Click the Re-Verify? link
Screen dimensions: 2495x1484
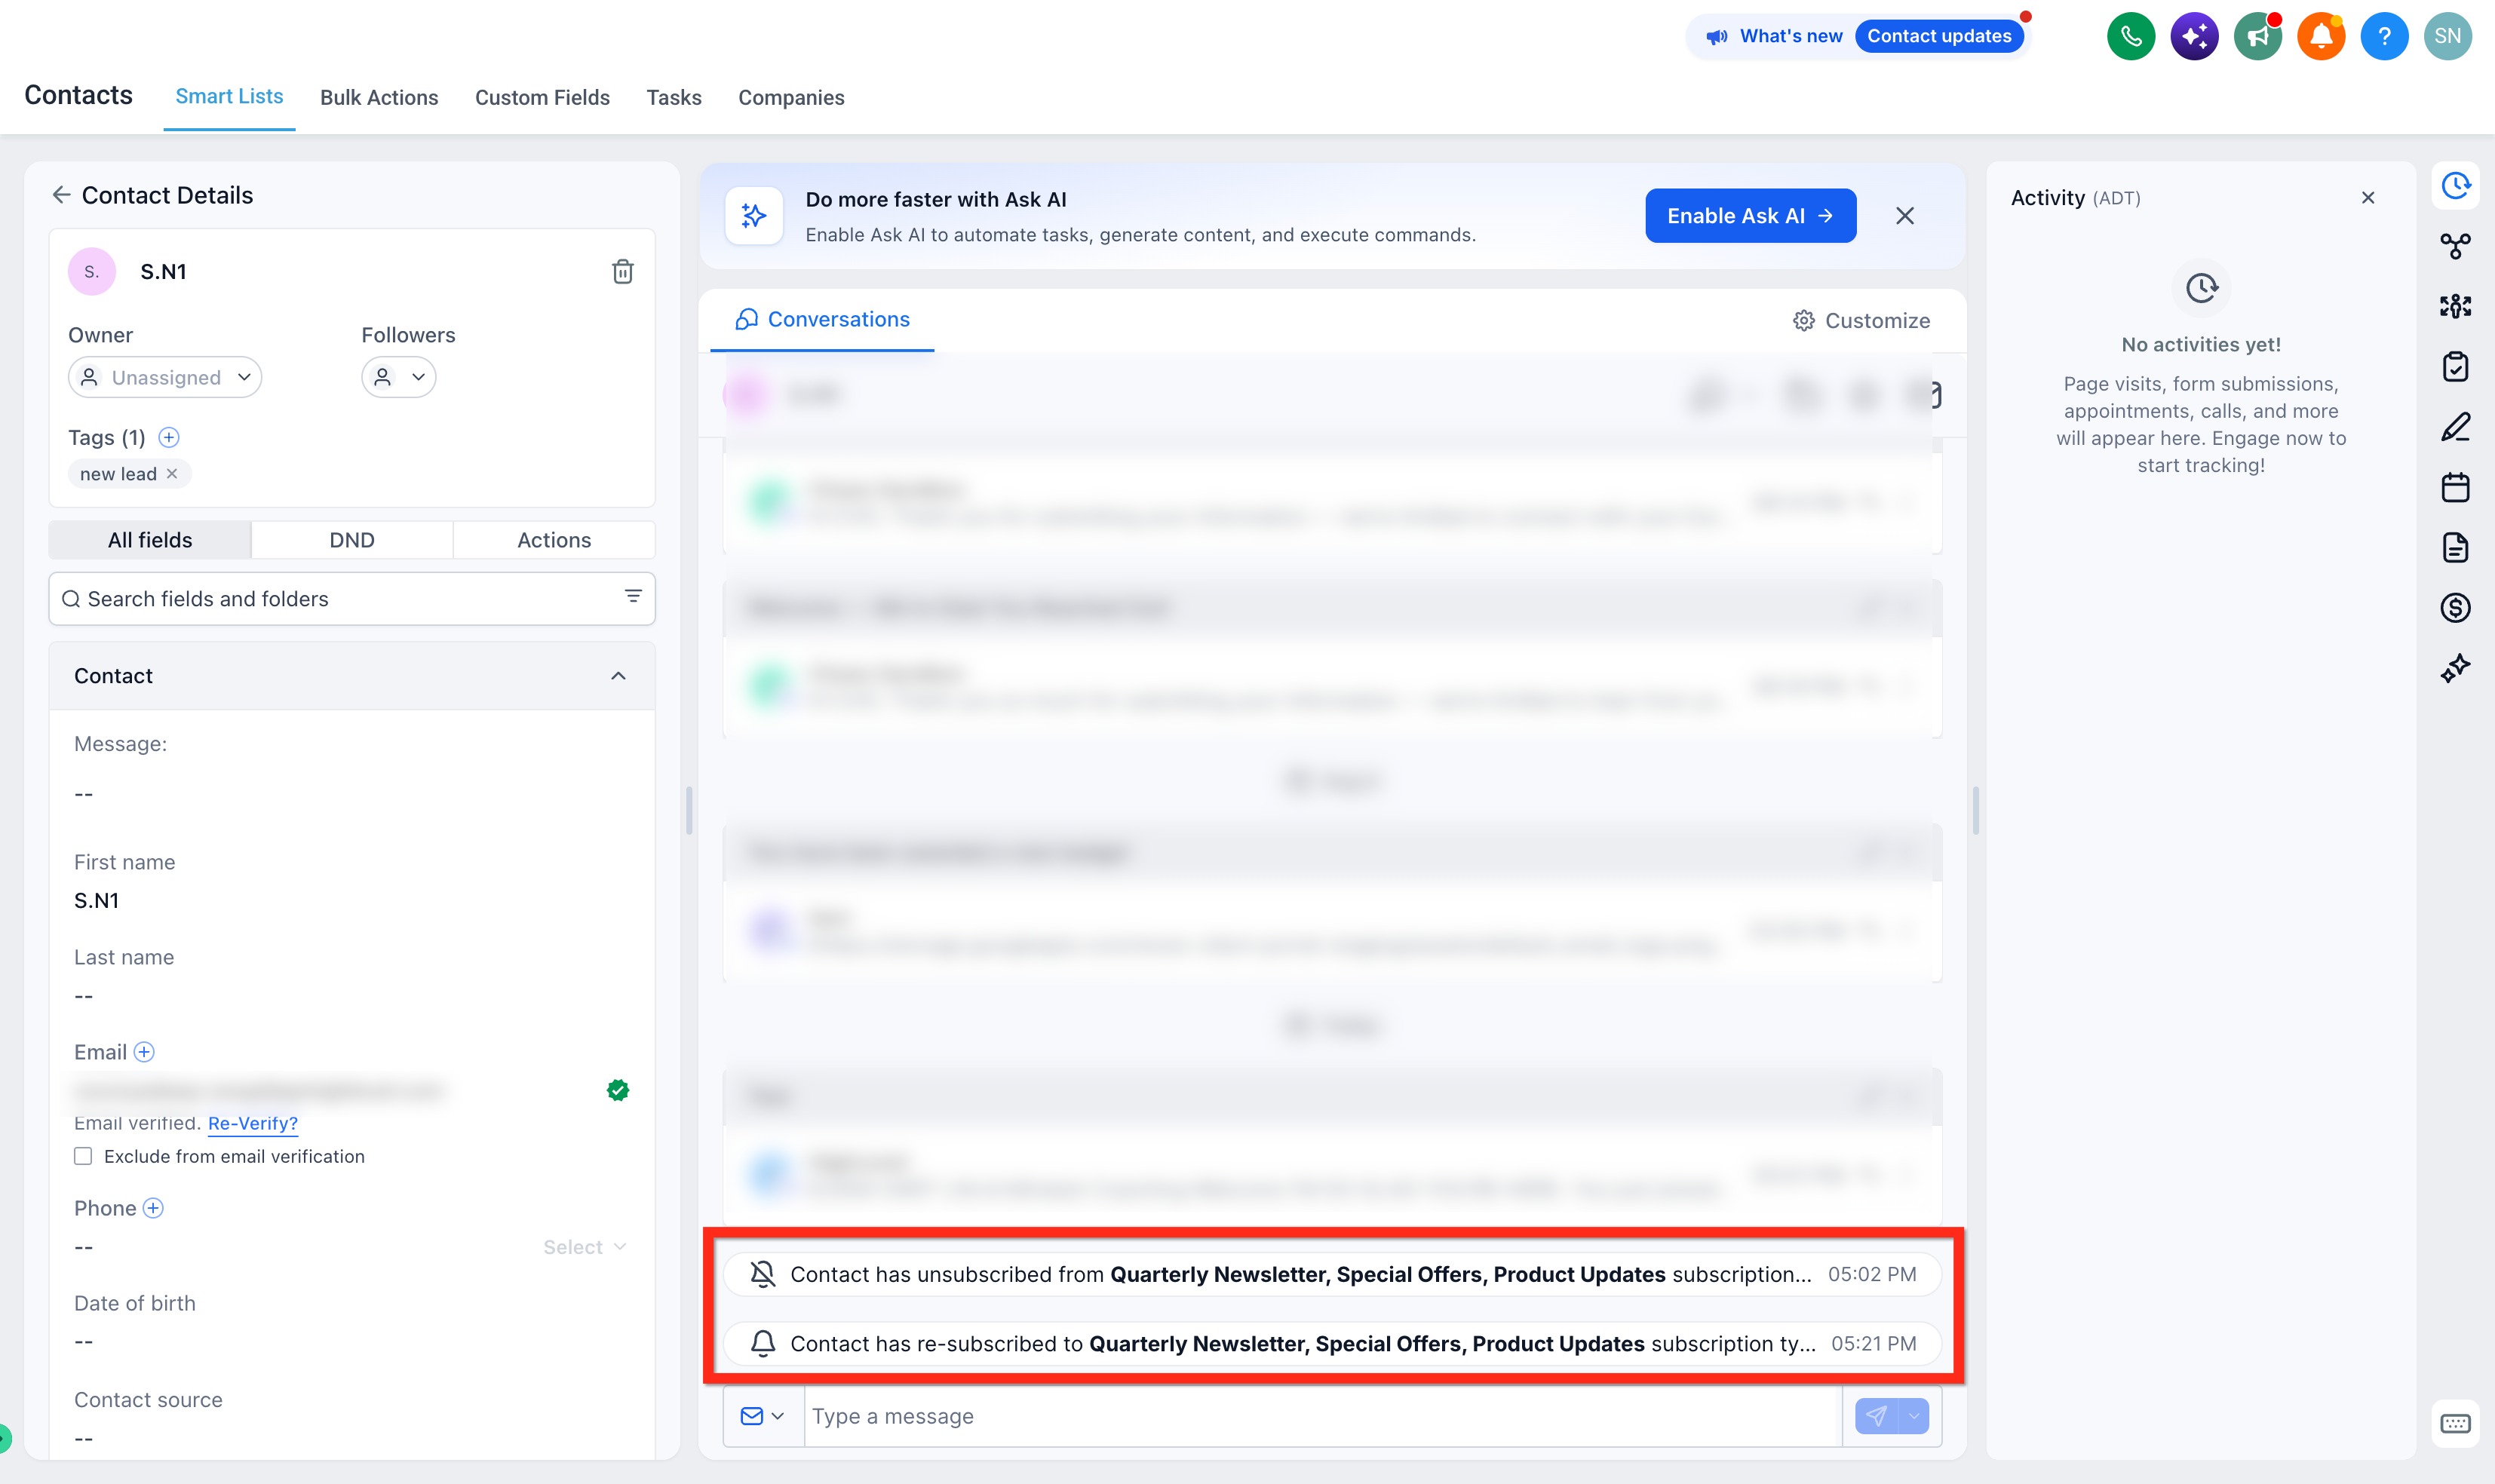253,1123
